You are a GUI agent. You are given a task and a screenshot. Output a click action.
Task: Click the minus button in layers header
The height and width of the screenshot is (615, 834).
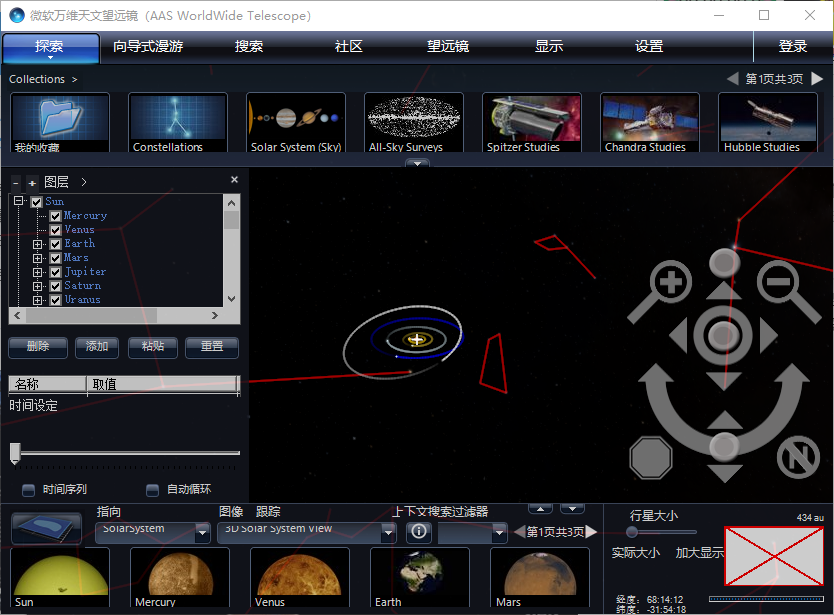click(16, 183)
